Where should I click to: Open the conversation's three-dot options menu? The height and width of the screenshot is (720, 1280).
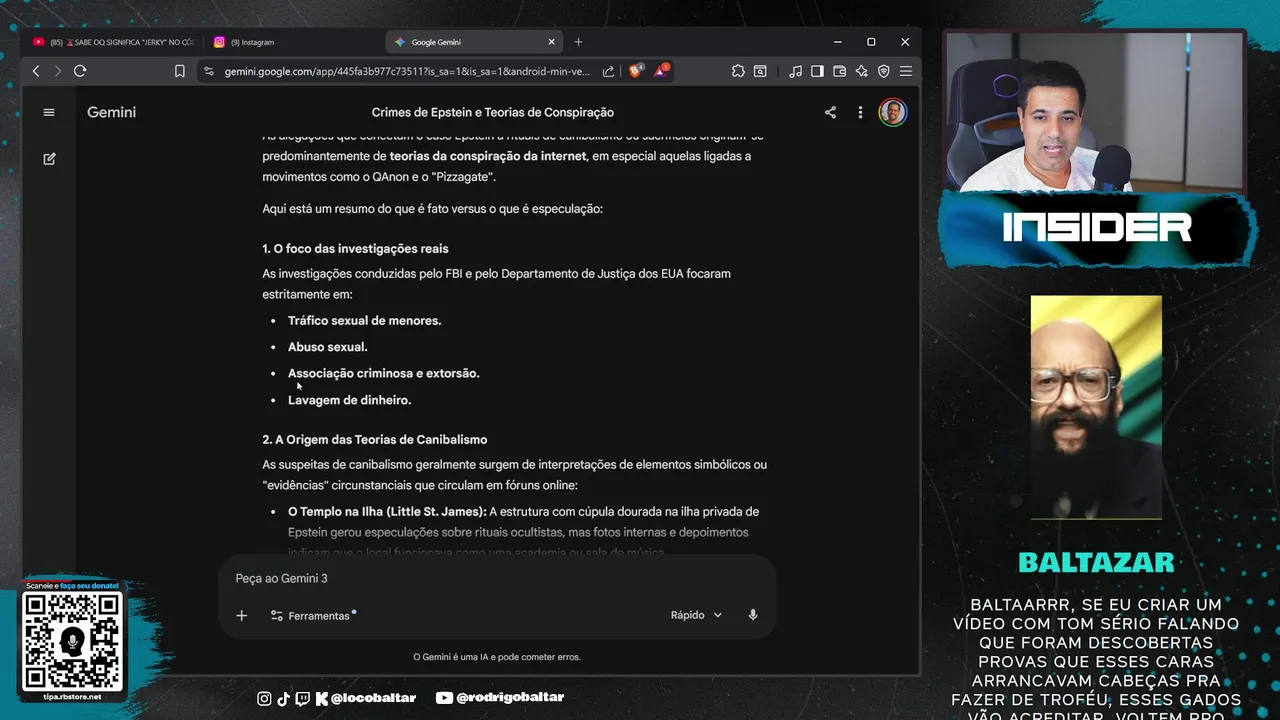coord(860,112)
